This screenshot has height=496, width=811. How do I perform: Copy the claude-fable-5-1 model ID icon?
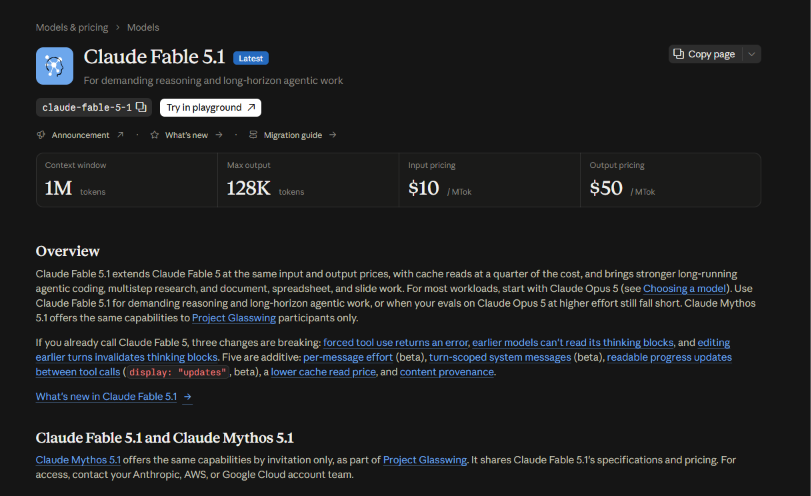[x=141, y=107]
